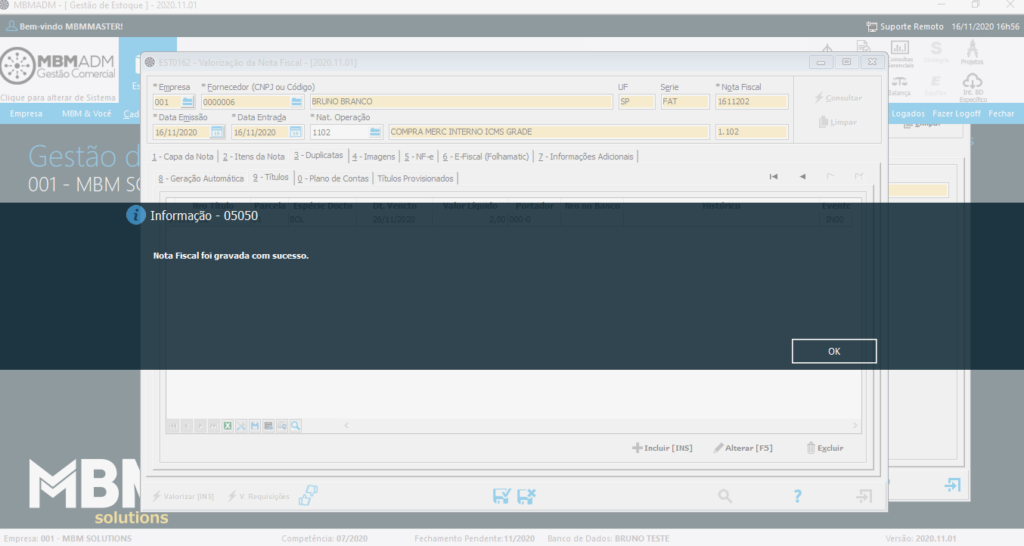Click the Limpar button

838,122
